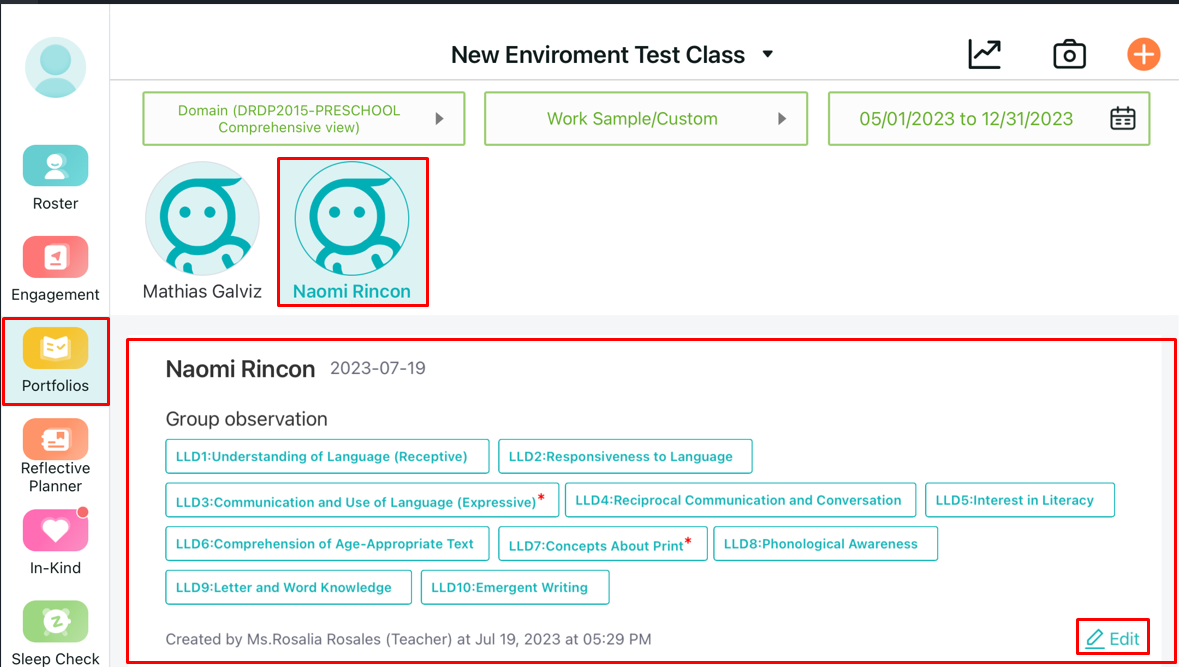Open the Reflective Planner icon
This screenshot has width=1179, height=667.
click(x=55, y=440)
